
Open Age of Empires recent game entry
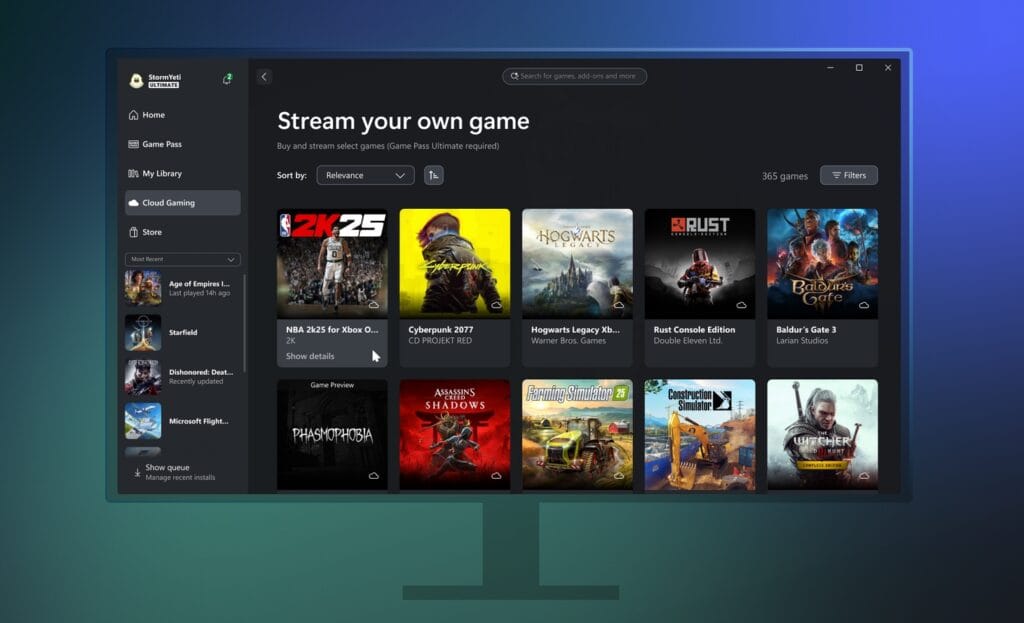point(183,288)
